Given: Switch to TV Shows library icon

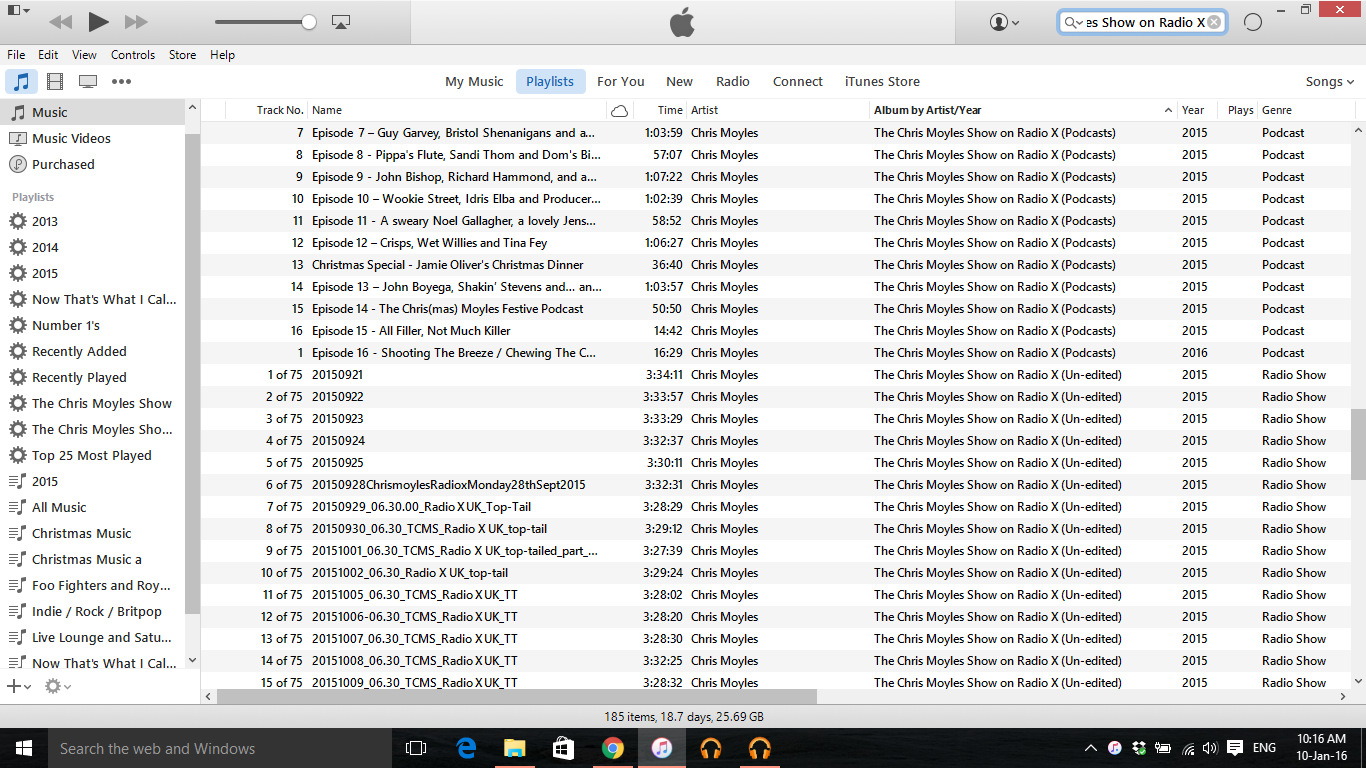Looking at the screenshot, I should pos(88,82).
